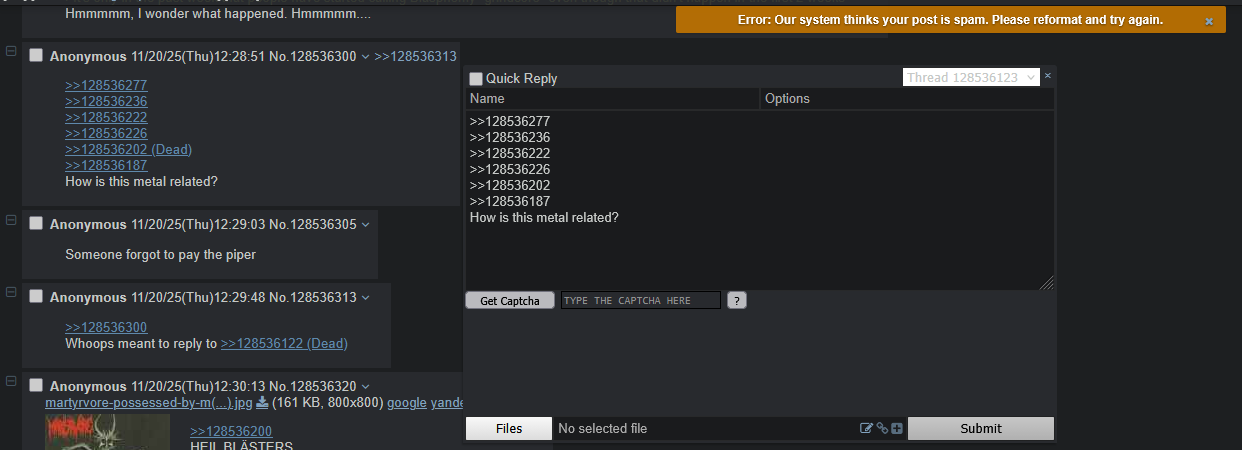Hide post No.128536300 with minus icon

click(x=11, y=51)
